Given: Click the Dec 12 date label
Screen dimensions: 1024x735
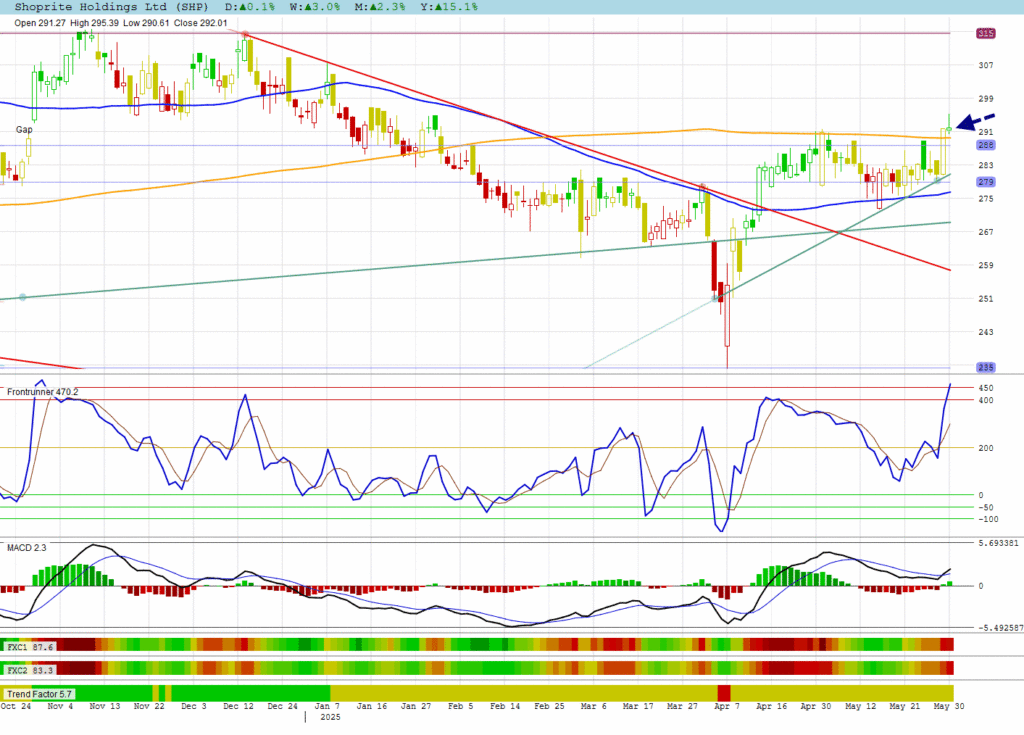Looking at the screenshot, I should click(x=238, y=706).
